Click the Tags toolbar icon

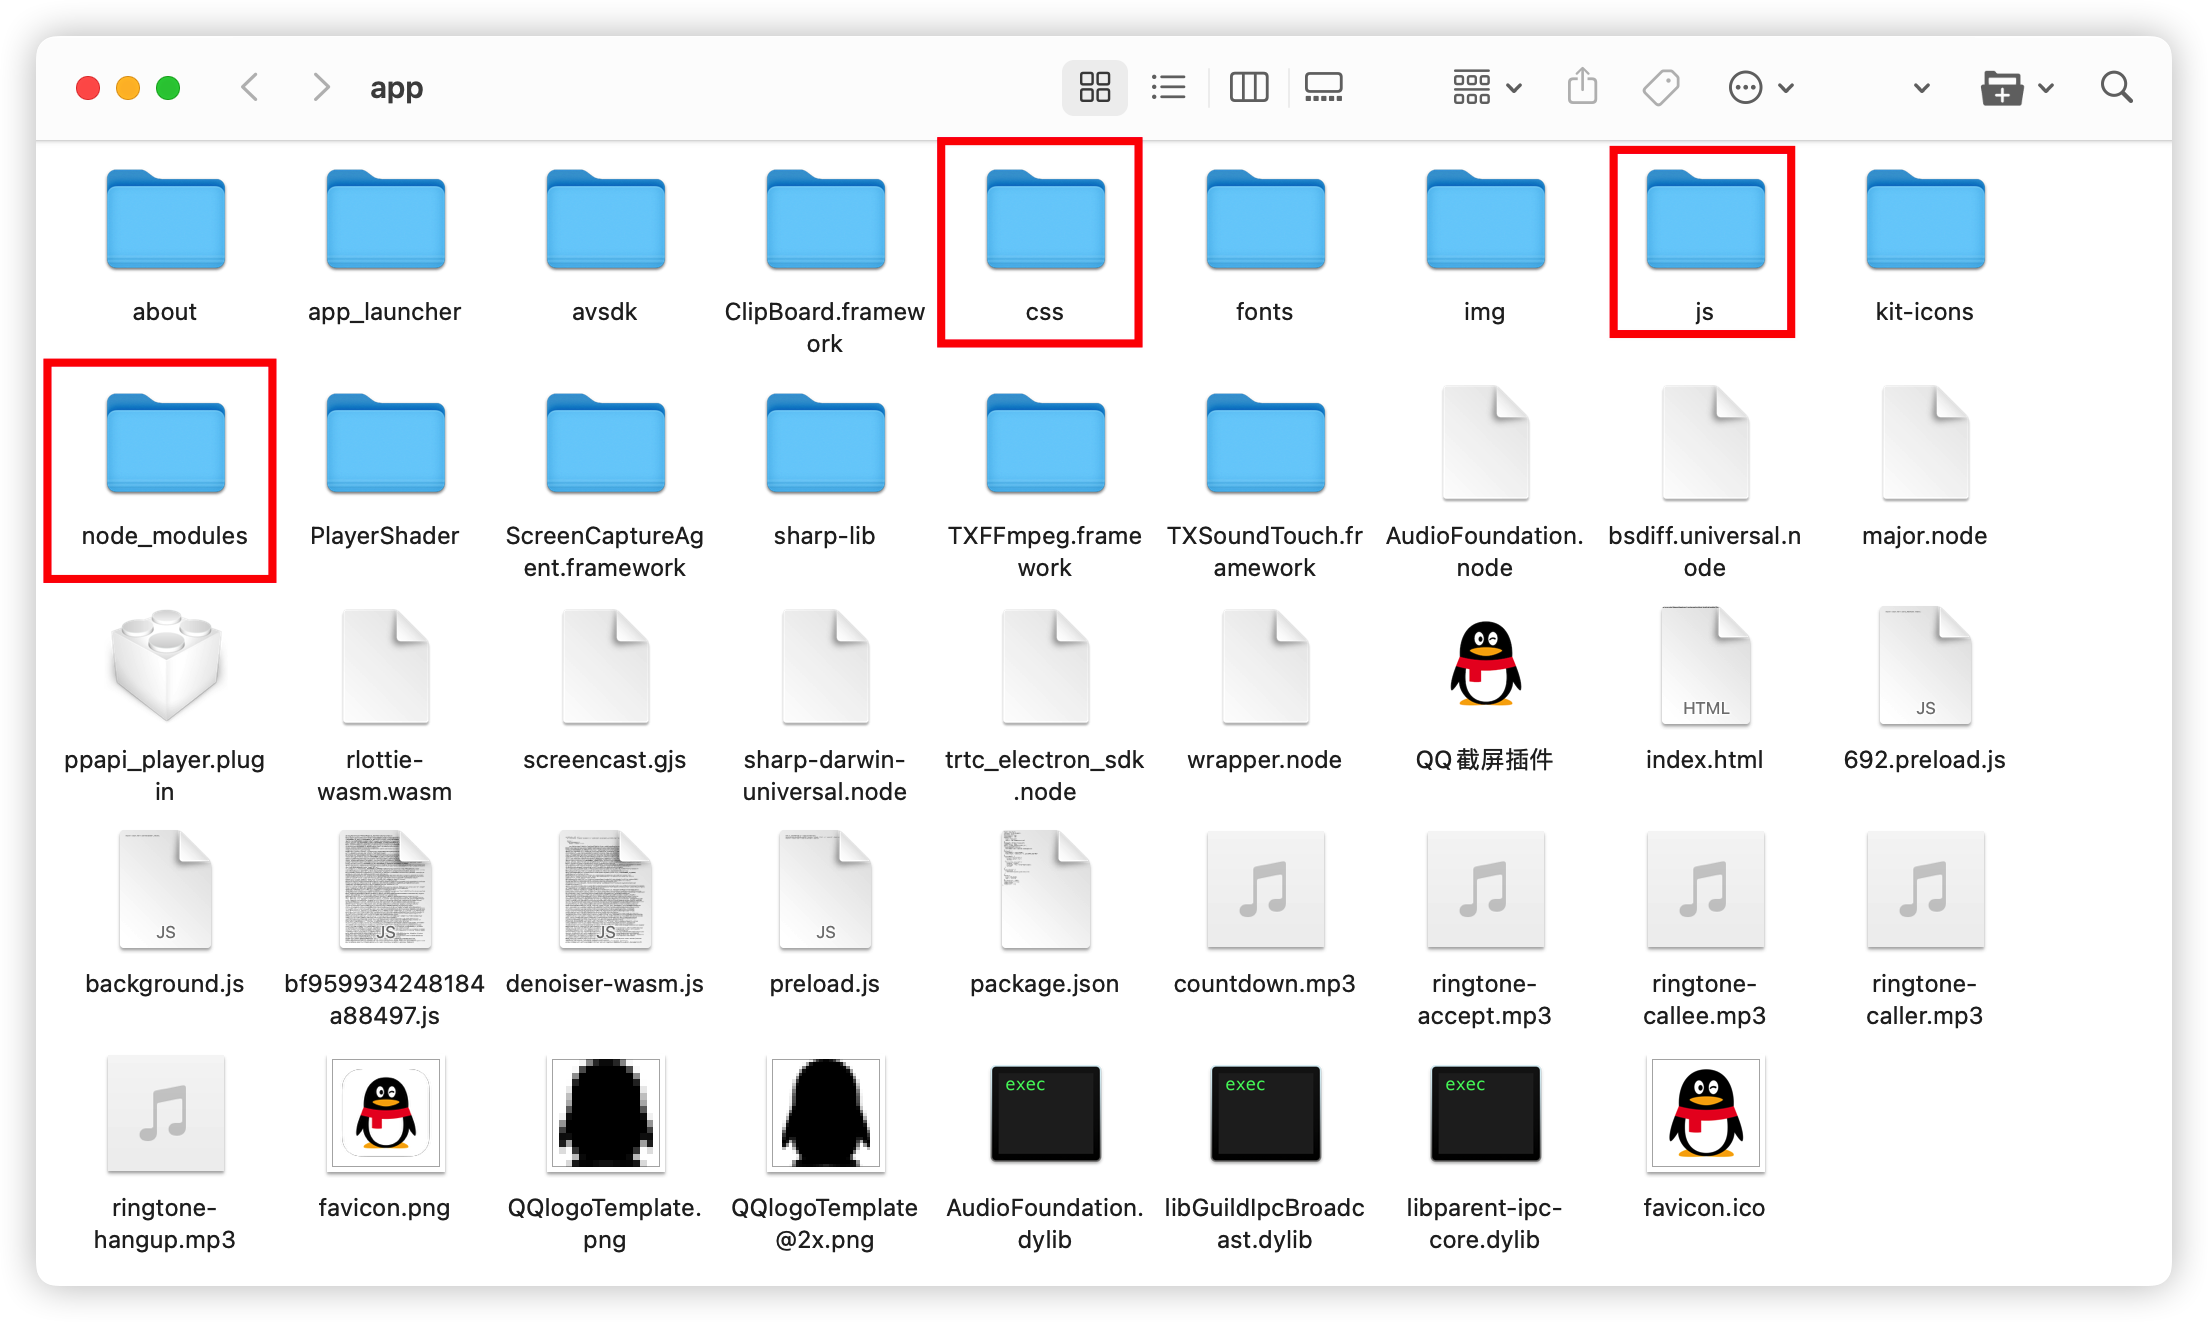[1661, 88]
